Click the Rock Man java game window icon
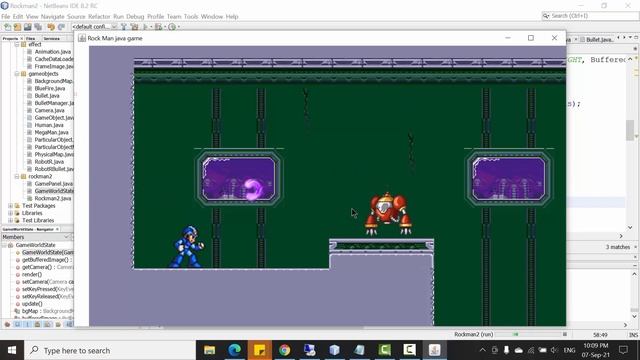This screenshot has height=360, width=640. 82,38
